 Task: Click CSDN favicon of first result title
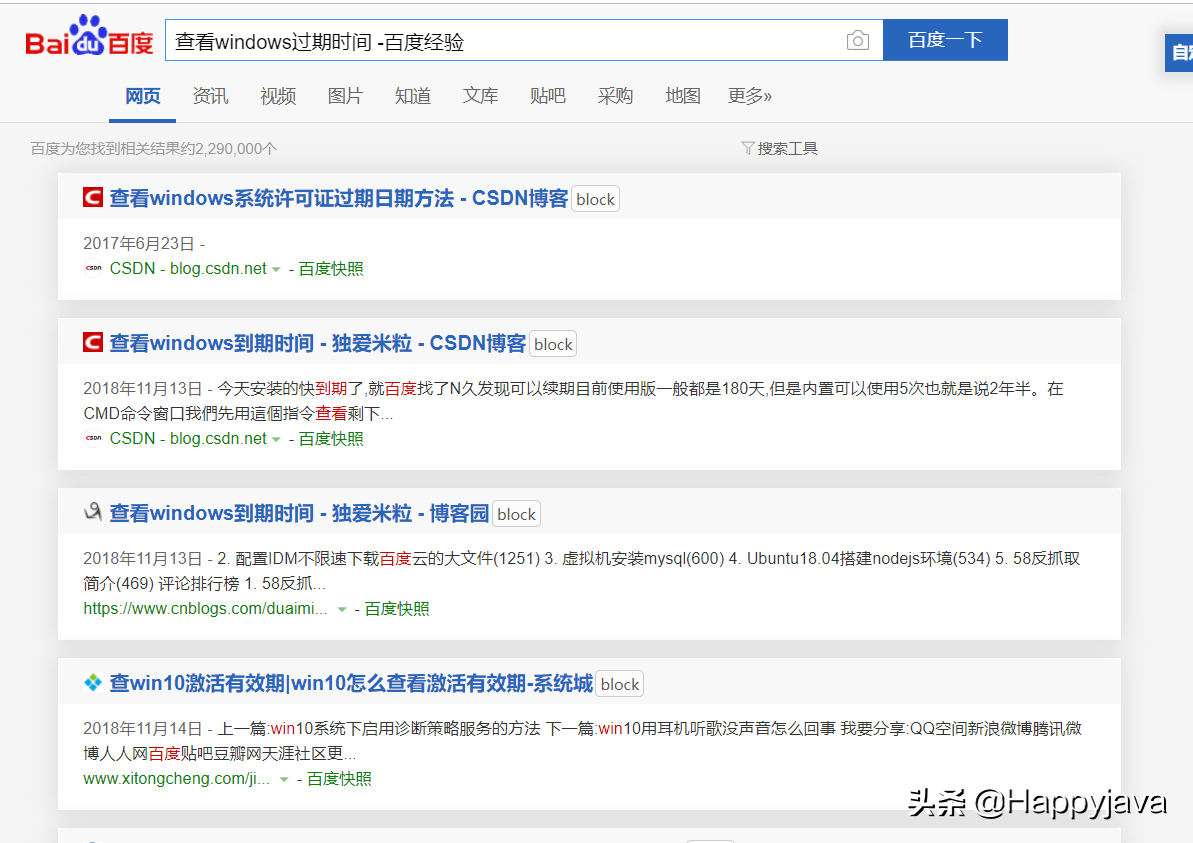[x=93, y=198]
